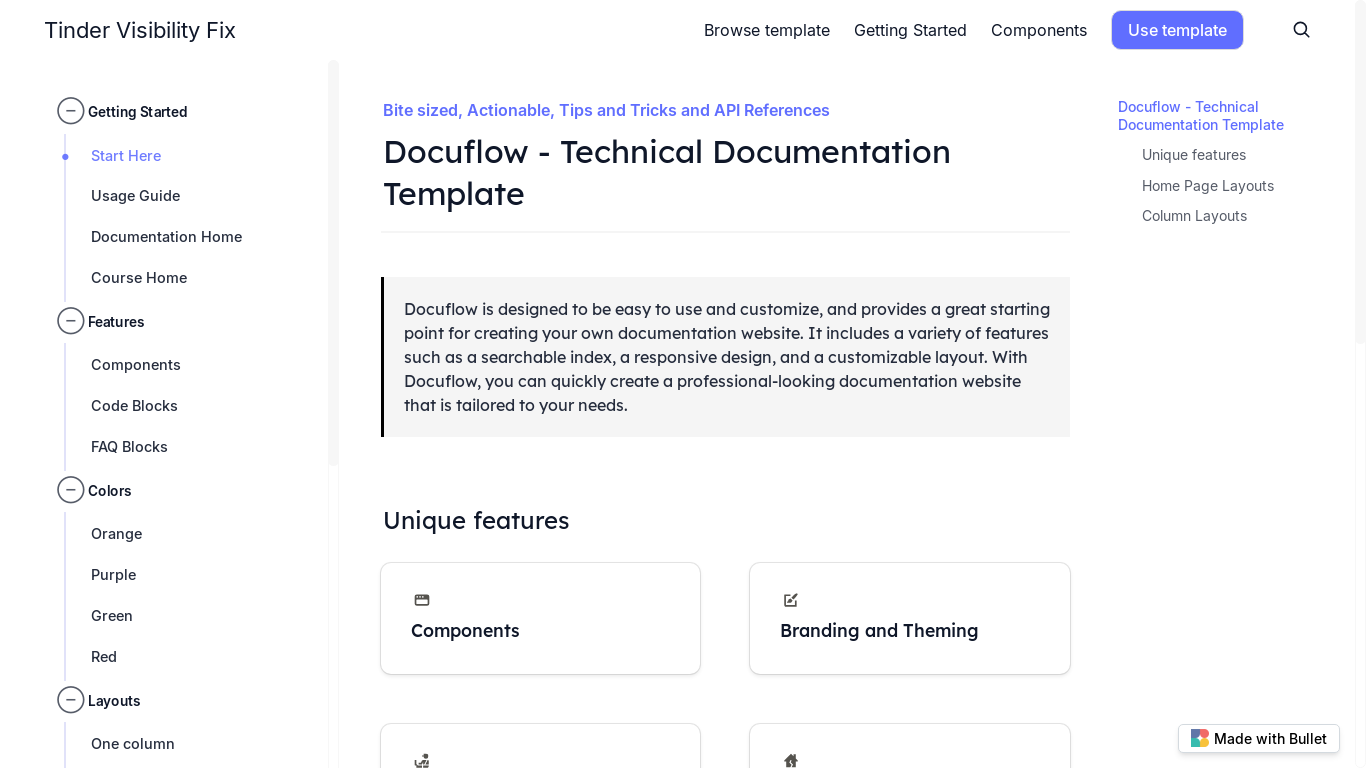Click the Bullet logo icon

1200,739
